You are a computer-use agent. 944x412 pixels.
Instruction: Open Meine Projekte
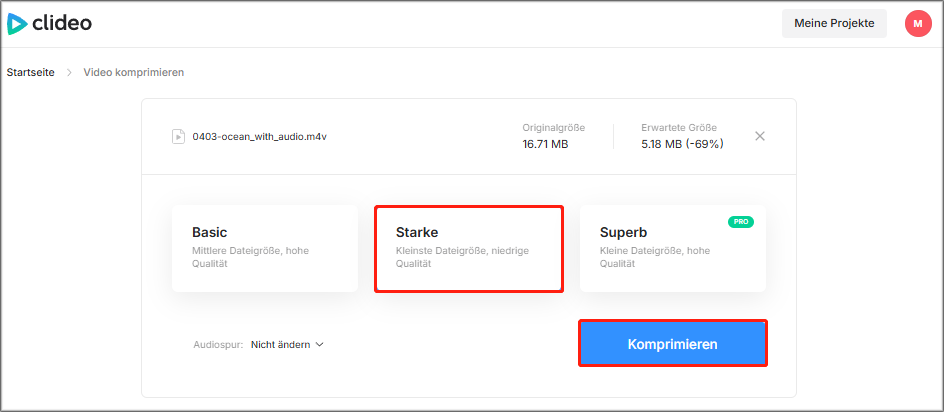click(x=833, y=23)
